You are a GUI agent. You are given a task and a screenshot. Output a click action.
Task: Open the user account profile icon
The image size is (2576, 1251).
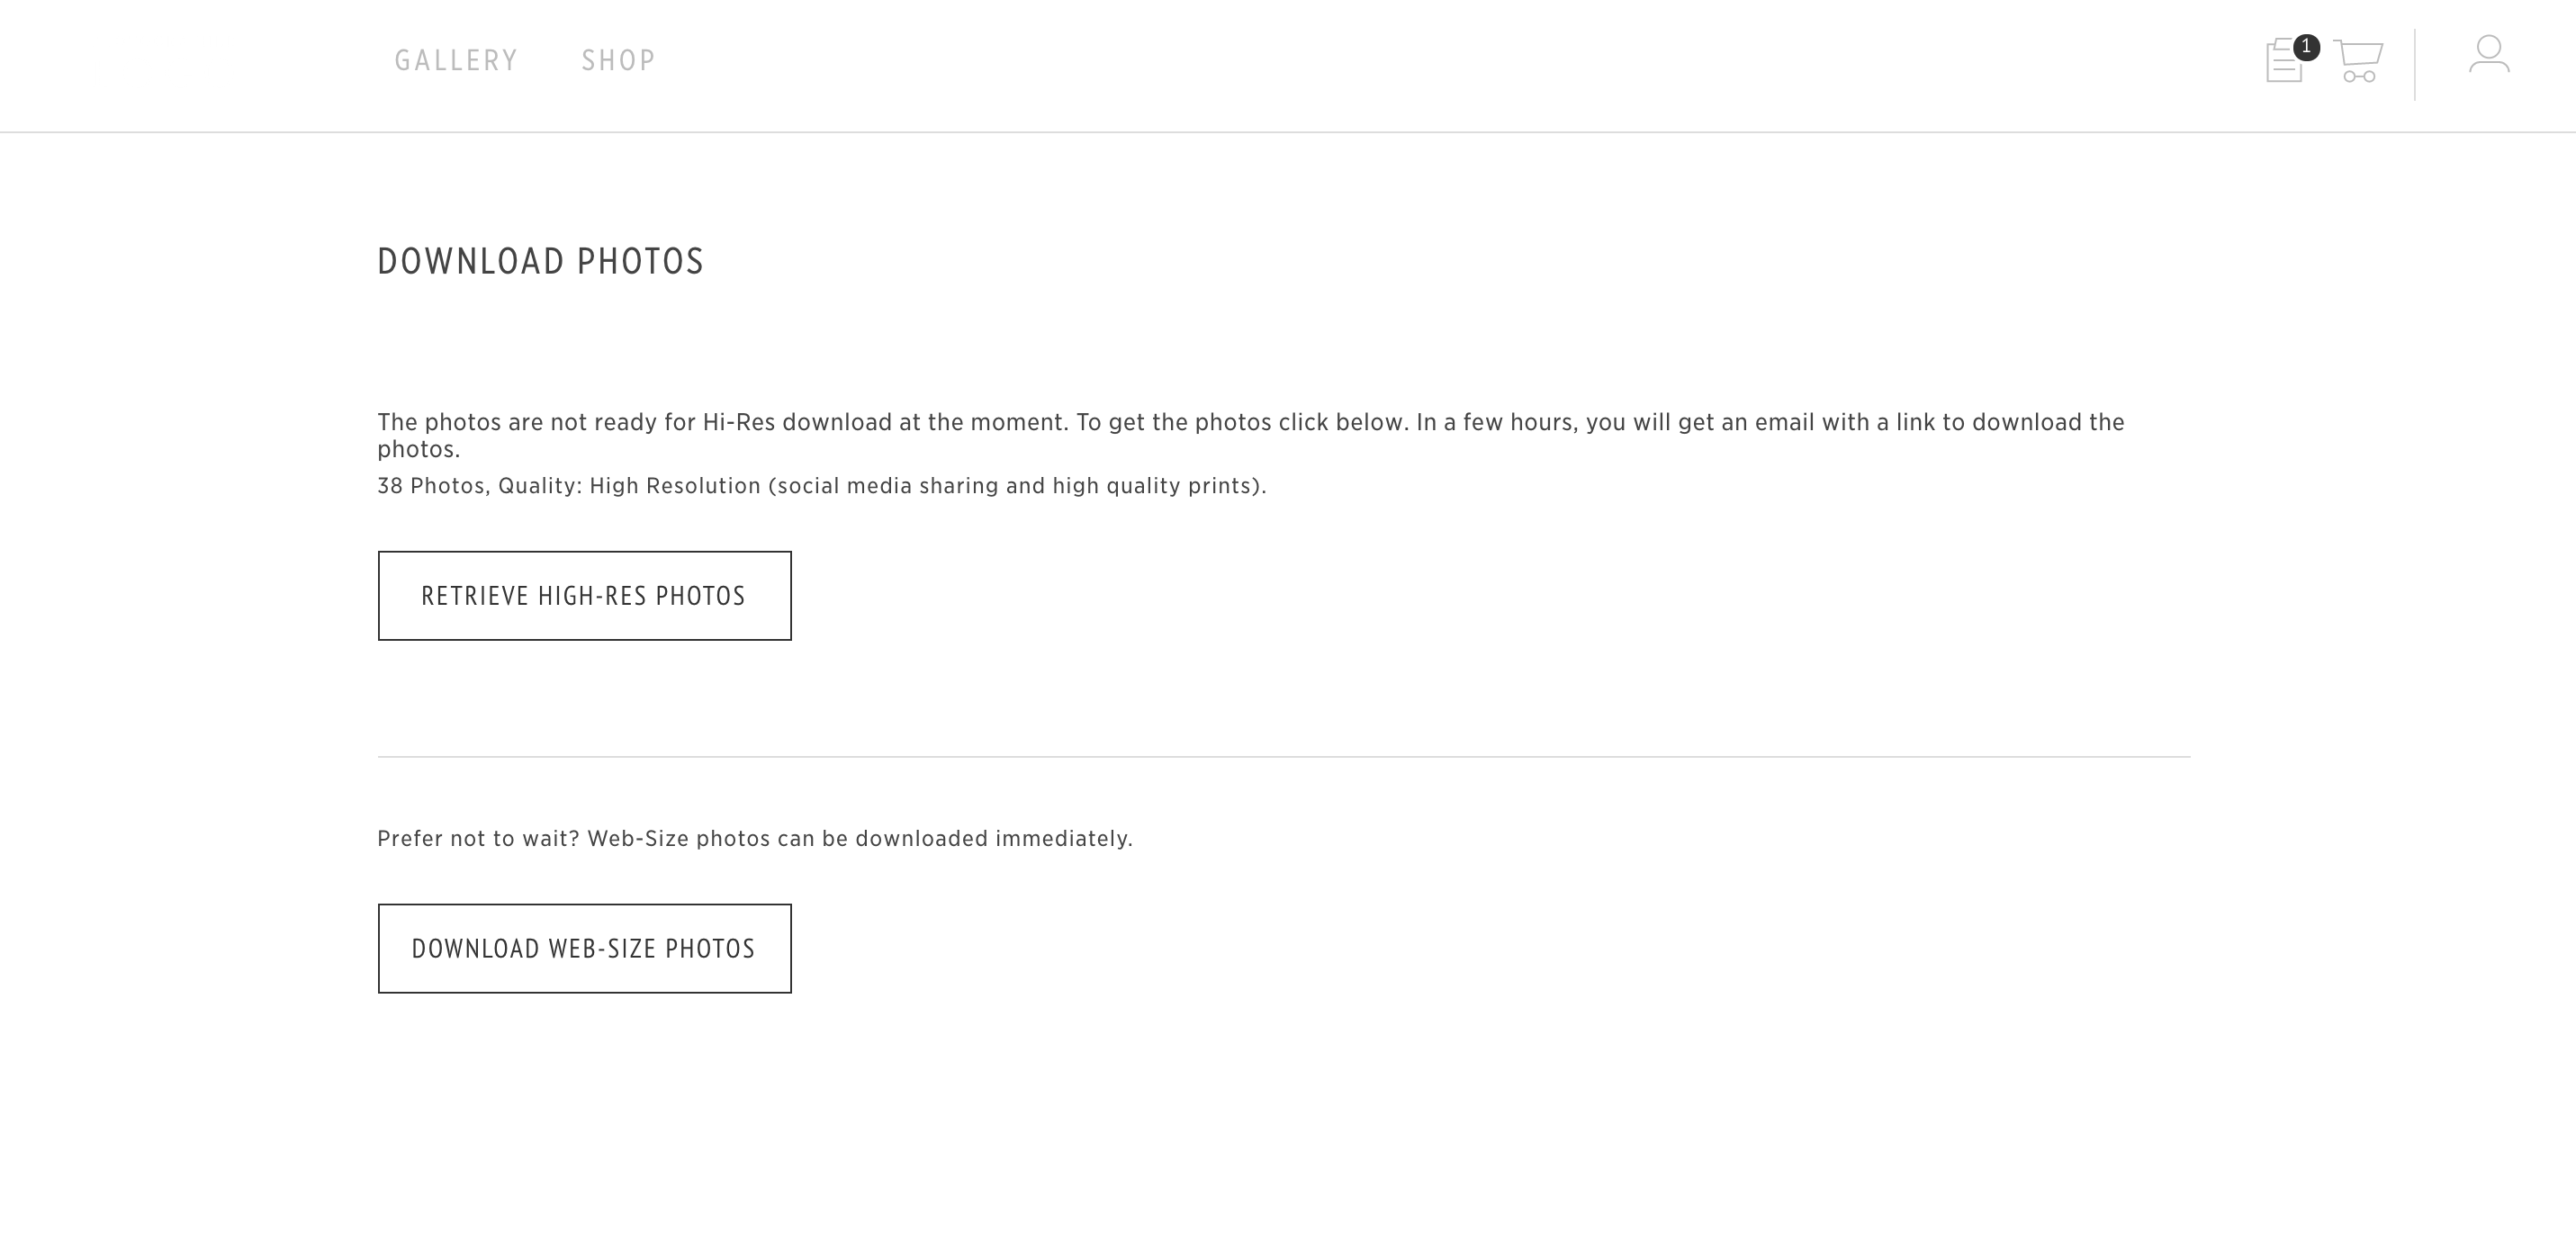(x=2489, y=54)
